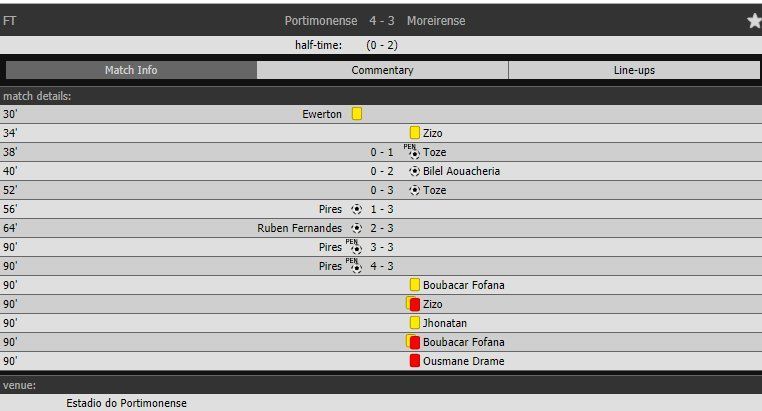Click Jhonatan's yellow card icon

click(x=414, y=323)
